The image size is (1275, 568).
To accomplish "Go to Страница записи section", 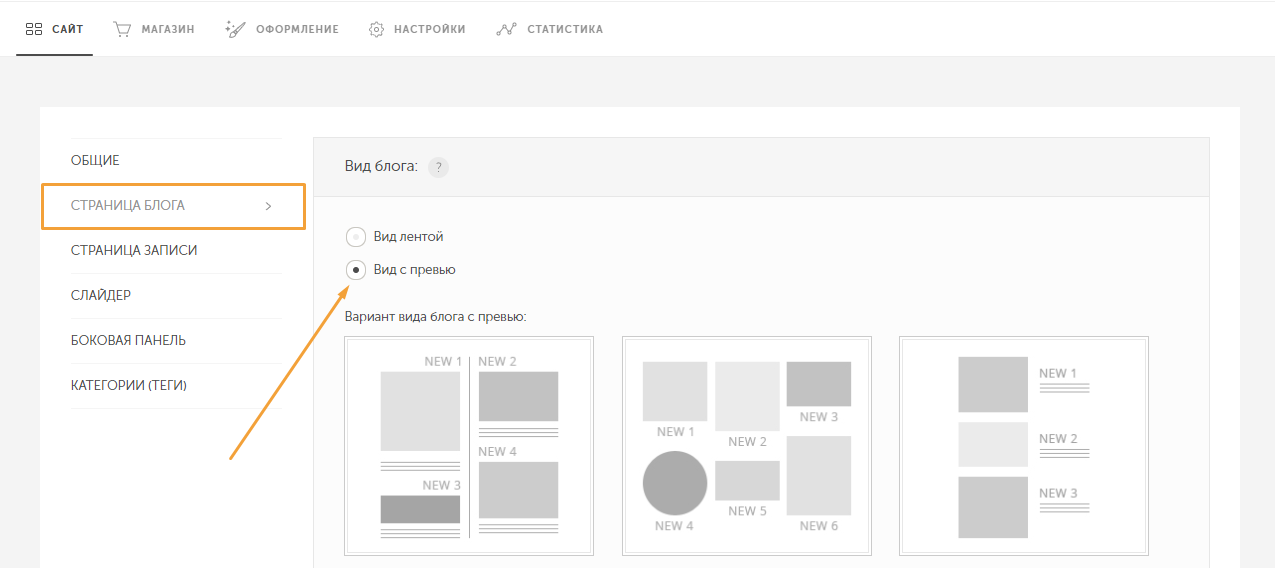I will point(134,251).
